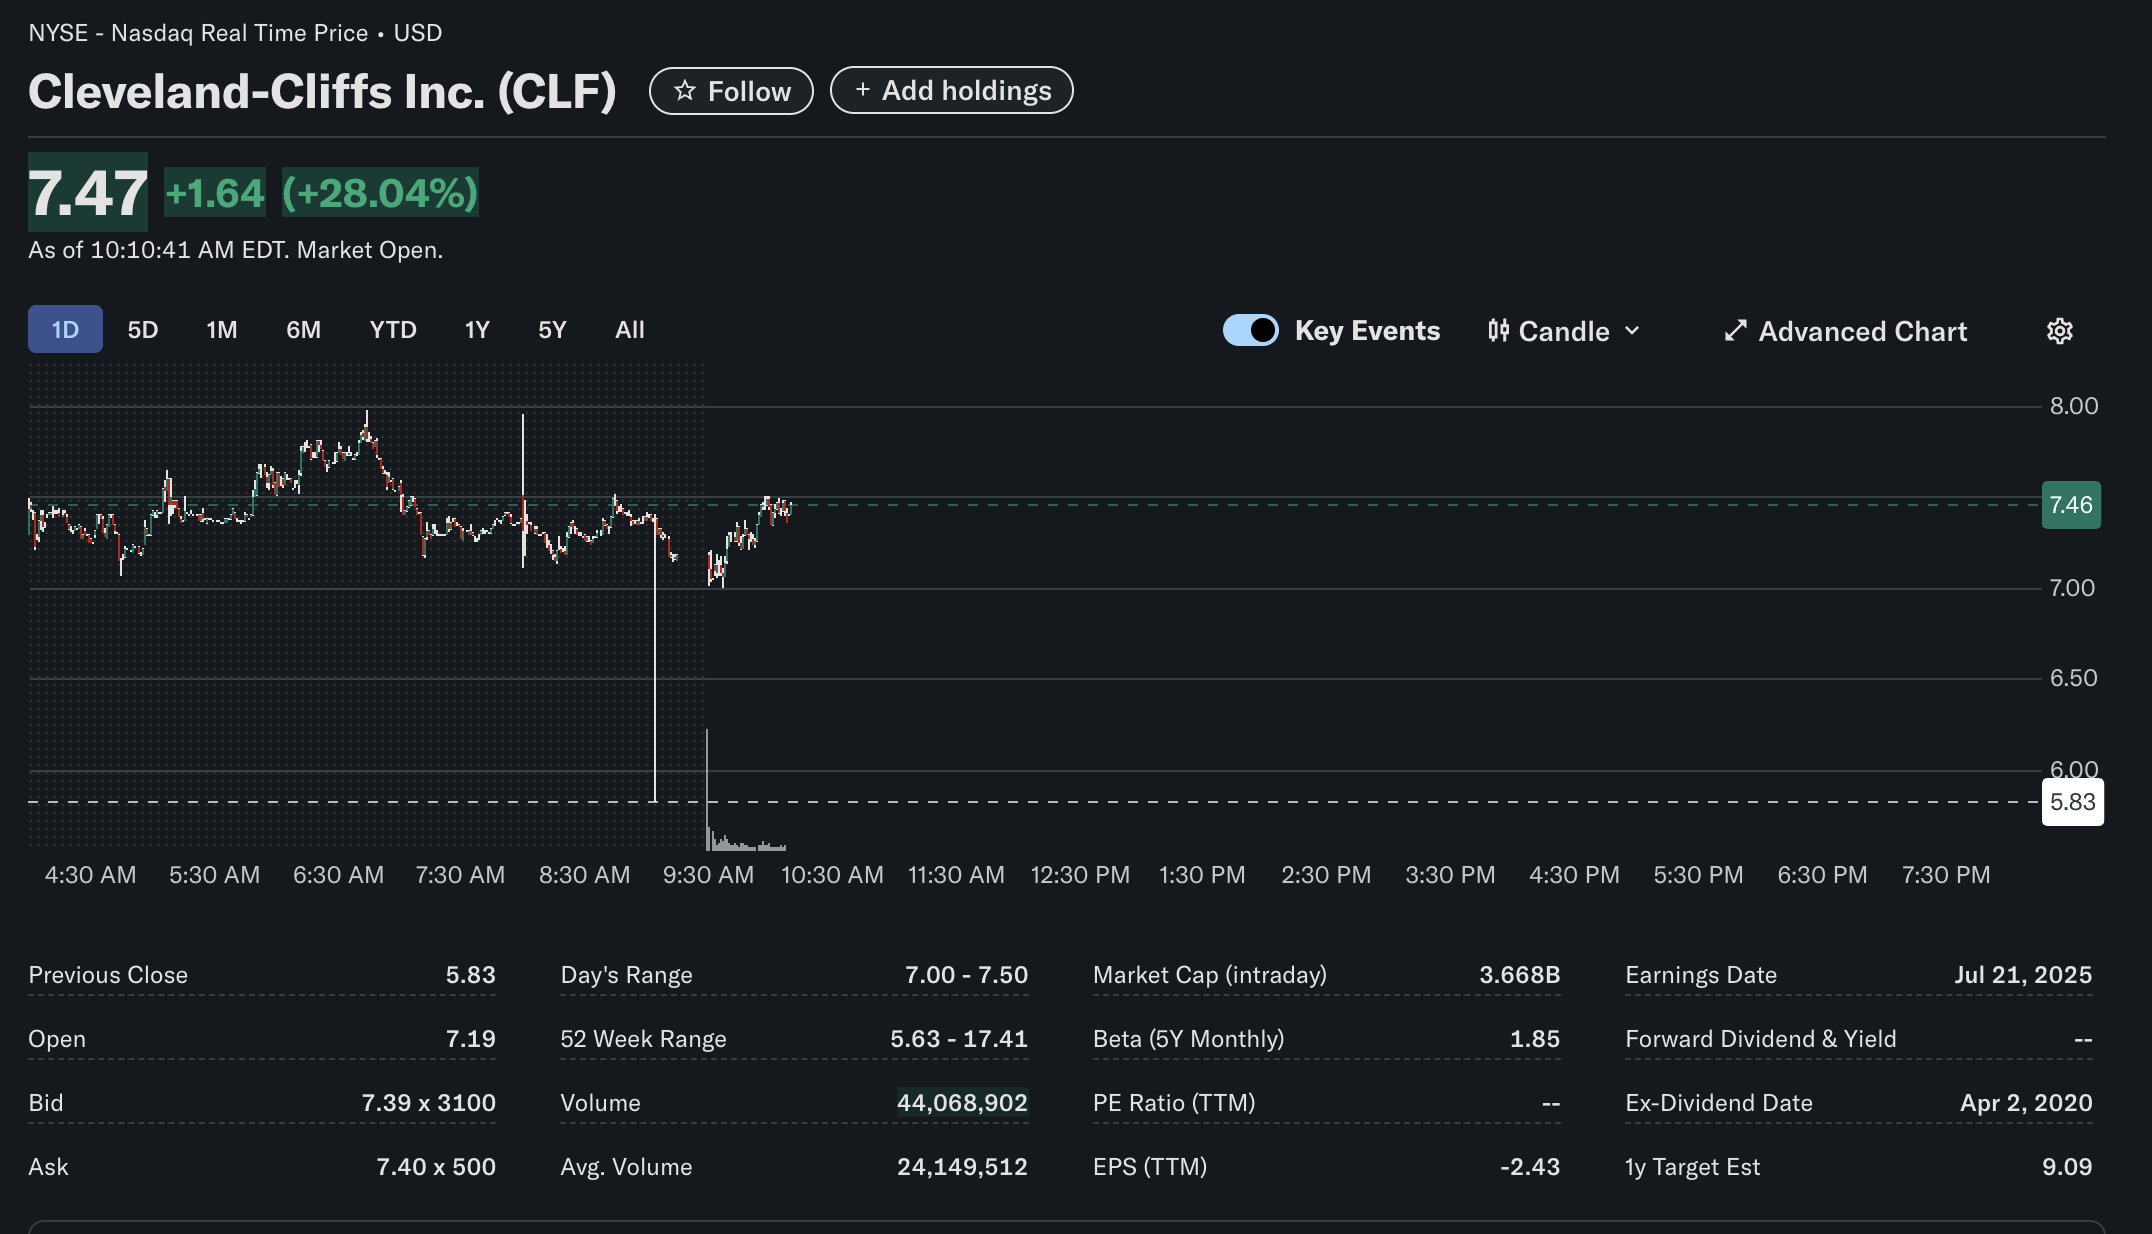Open the Advanced Chart link
2152x1234 pixels.
1846,331
